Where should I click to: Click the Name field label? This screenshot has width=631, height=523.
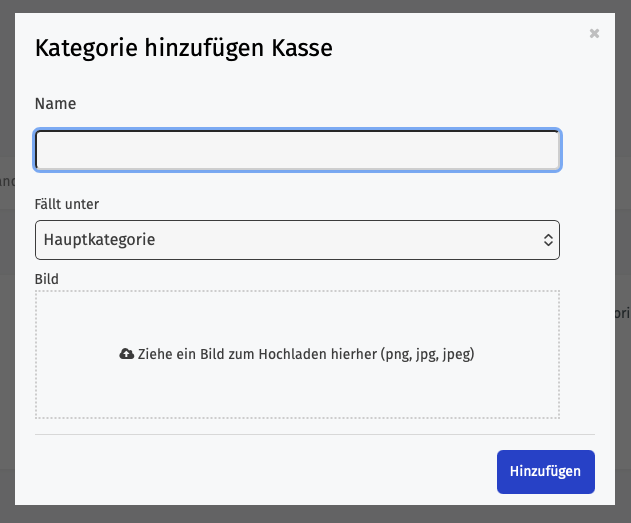pyautogui.click(x=56, y=104)
